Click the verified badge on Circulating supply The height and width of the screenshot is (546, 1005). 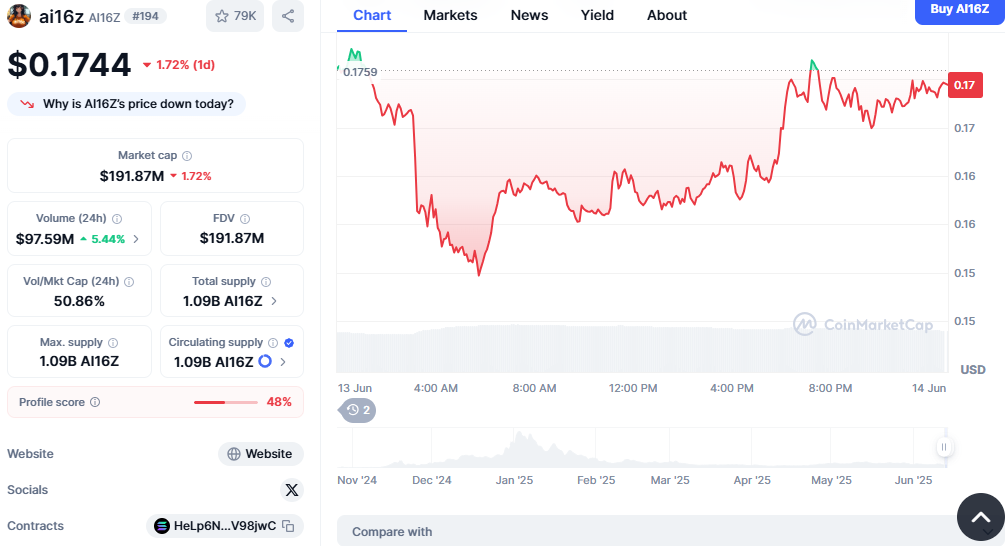tap(289, 342)
